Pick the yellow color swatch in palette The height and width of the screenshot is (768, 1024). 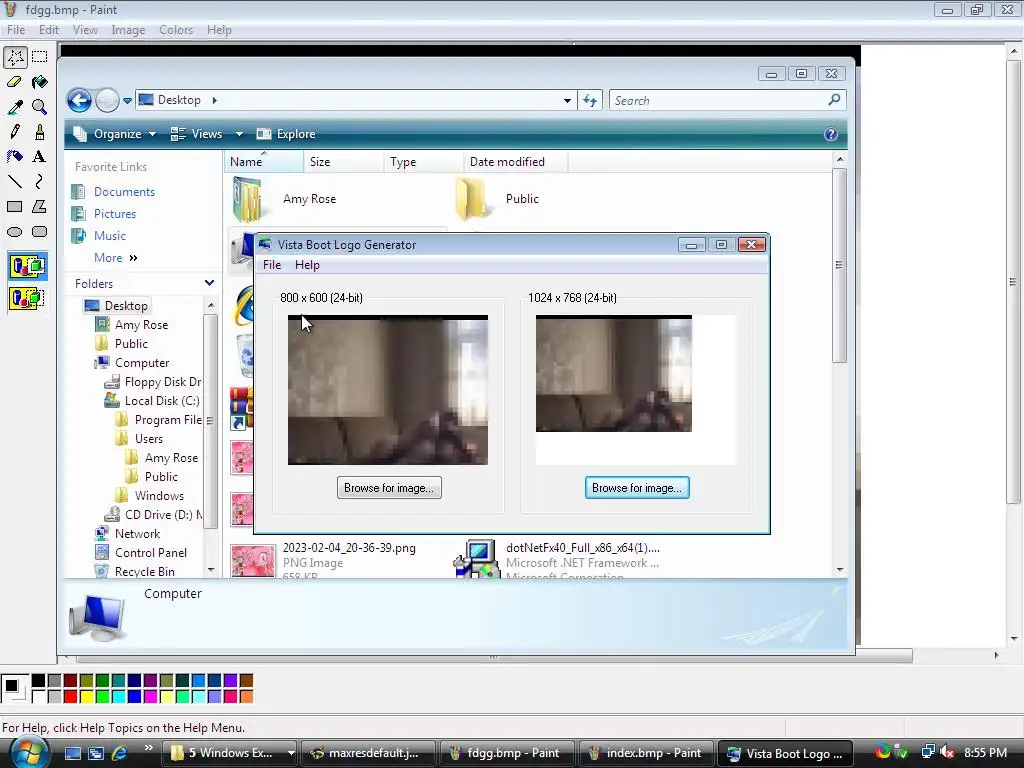[x=86, y=696]
